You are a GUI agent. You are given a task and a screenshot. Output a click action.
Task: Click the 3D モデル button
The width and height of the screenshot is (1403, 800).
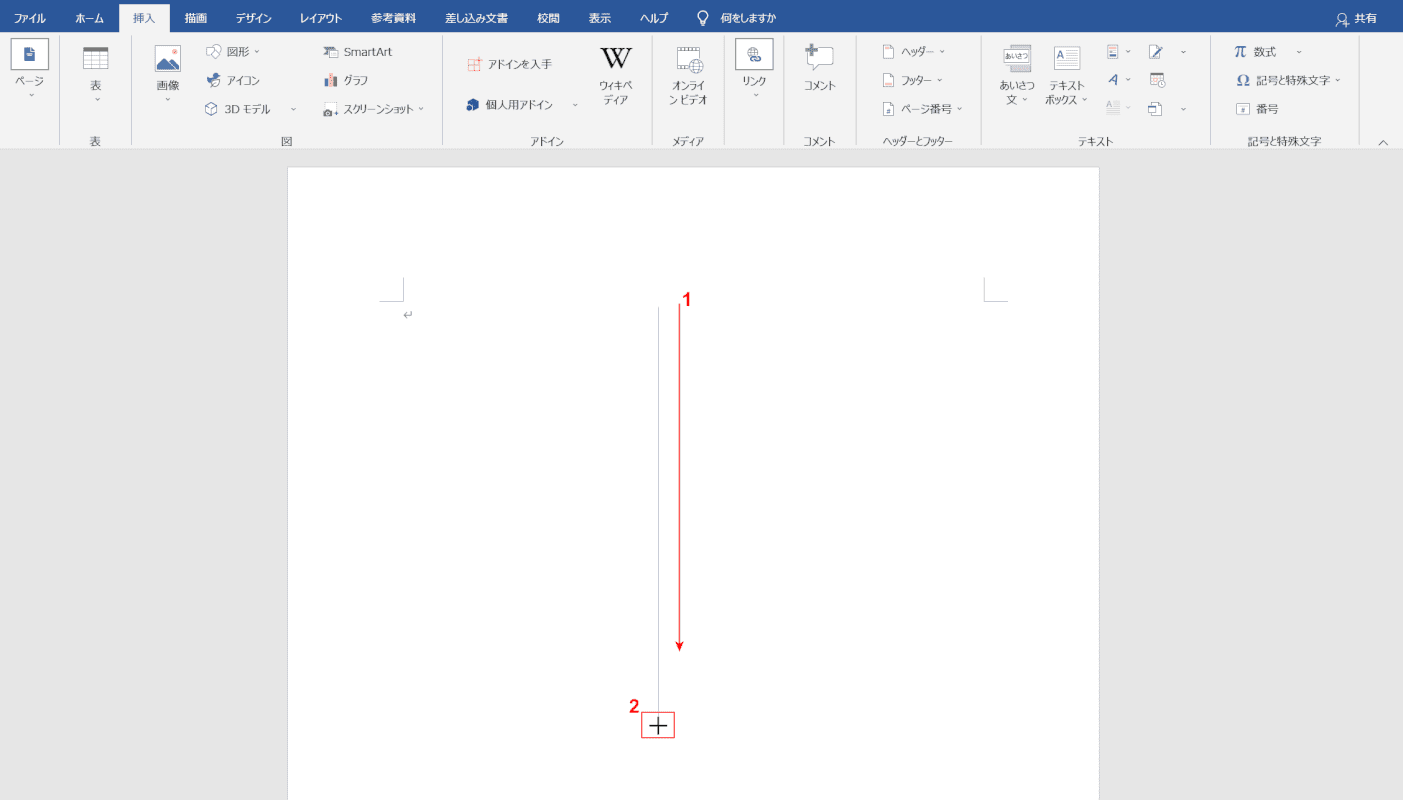pyautogui.click(x=238, y=109)
